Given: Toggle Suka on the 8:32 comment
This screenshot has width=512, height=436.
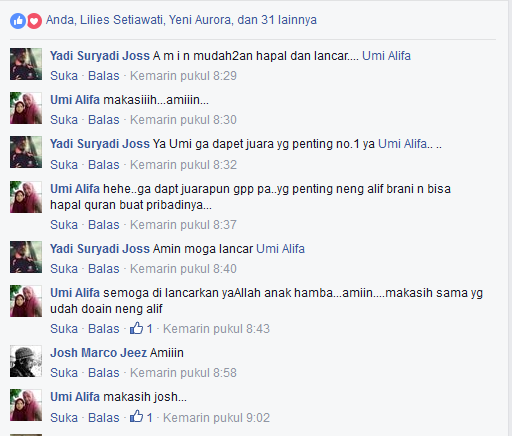Looking at the screenshot, I should click(x=64, y=165).
